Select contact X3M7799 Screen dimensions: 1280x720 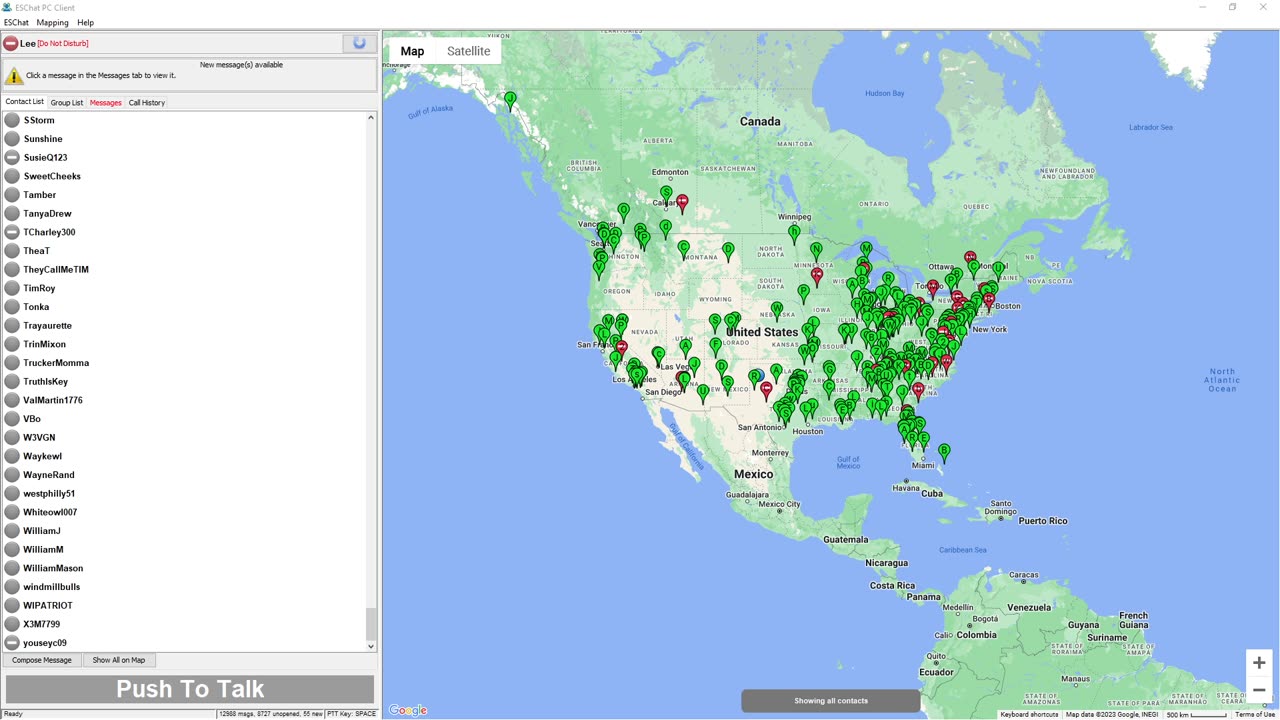[x=42, y=624]
